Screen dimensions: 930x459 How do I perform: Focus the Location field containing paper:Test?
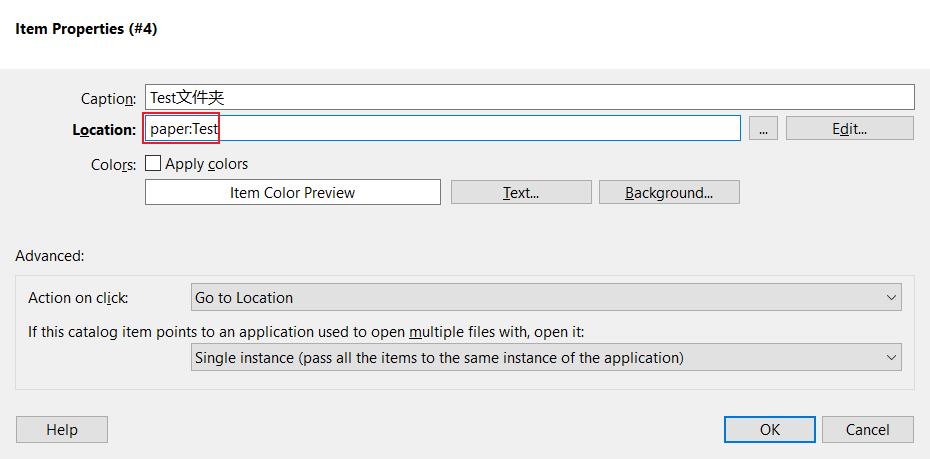(x=442, y=128)
